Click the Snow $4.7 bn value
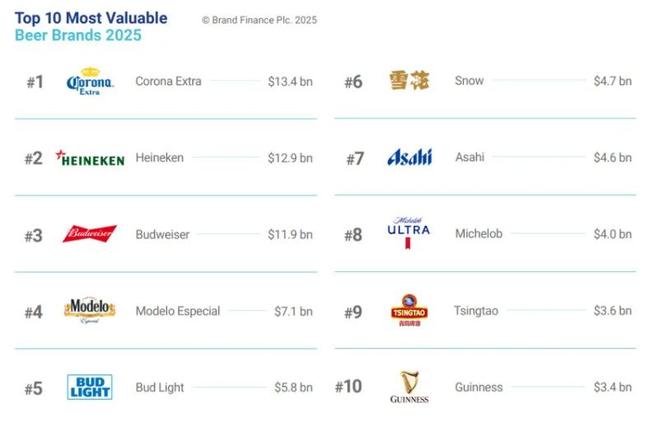Screen dimensions: 660x437 click(x=612, y=82)
